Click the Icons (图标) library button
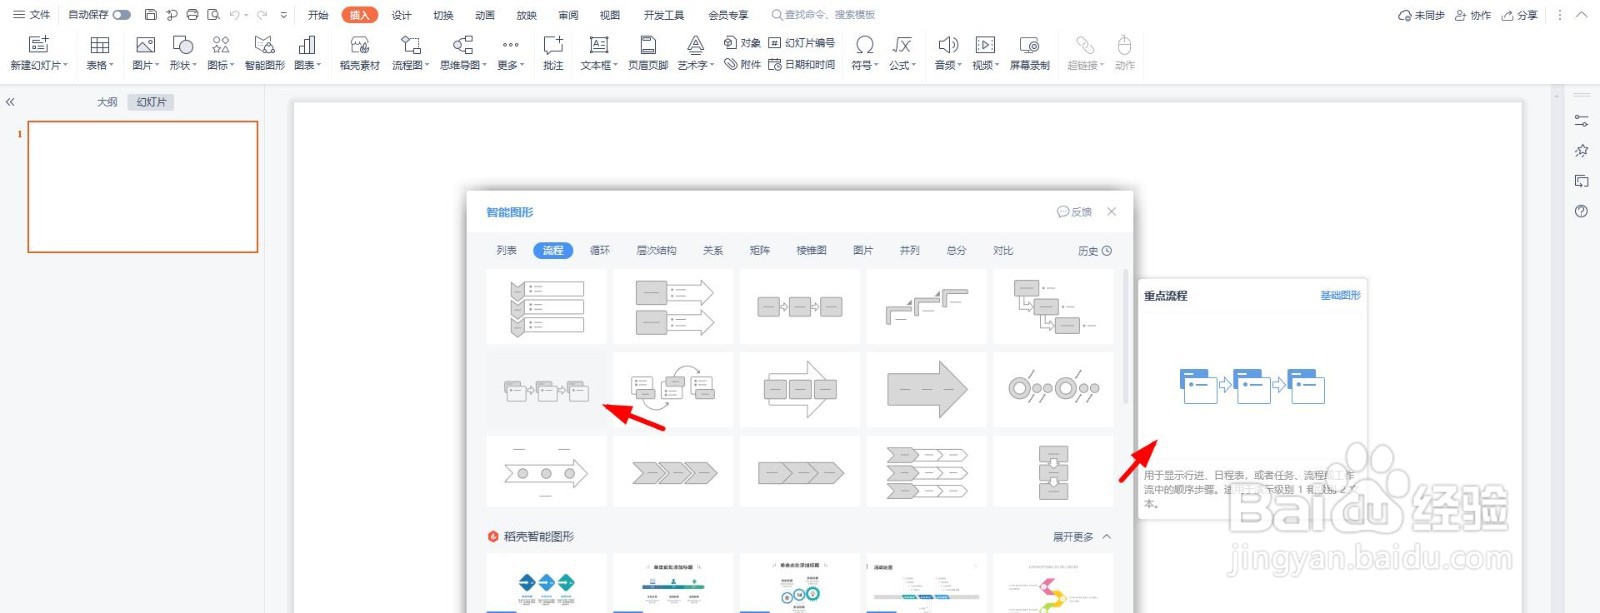Screen dimensions: 1600x613 click(x=221, y=45)
